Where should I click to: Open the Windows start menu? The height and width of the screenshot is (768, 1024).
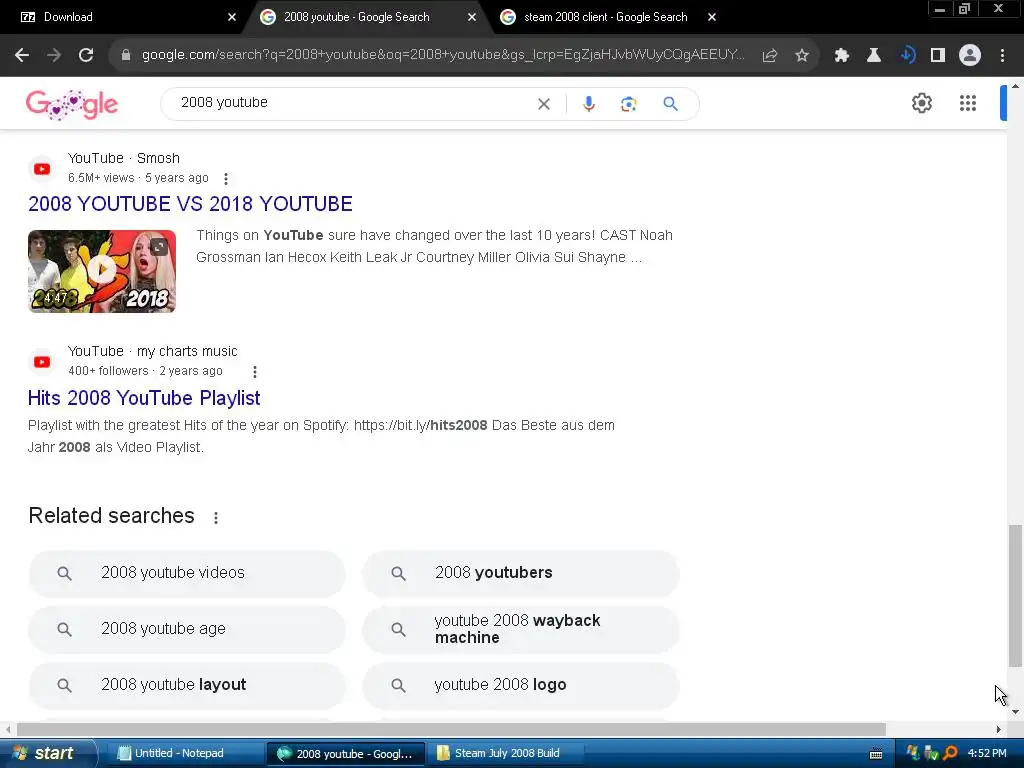[x=47, y=754]
